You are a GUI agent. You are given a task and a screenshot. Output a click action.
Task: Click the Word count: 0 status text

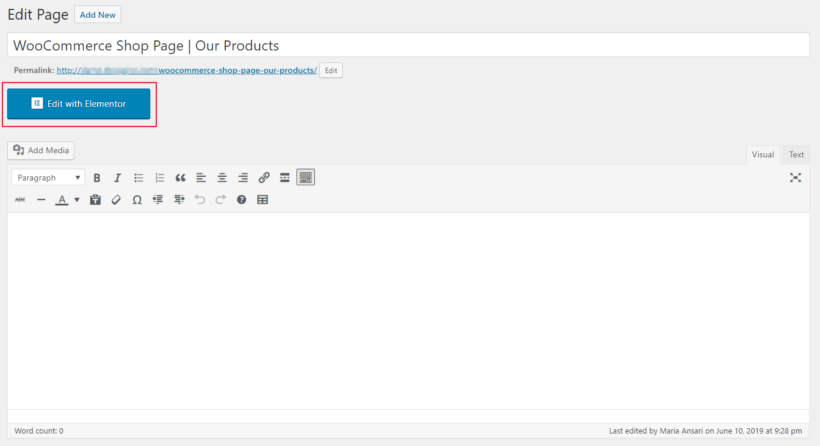click(39, 431)
